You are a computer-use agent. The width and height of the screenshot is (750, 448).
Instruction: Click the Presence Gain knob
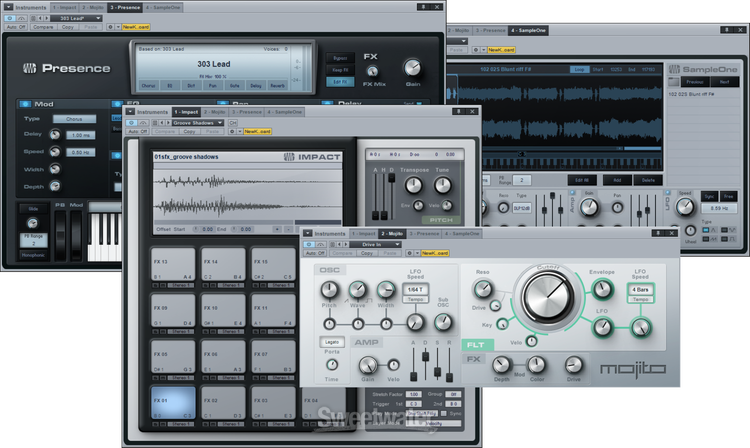(413, 68)
